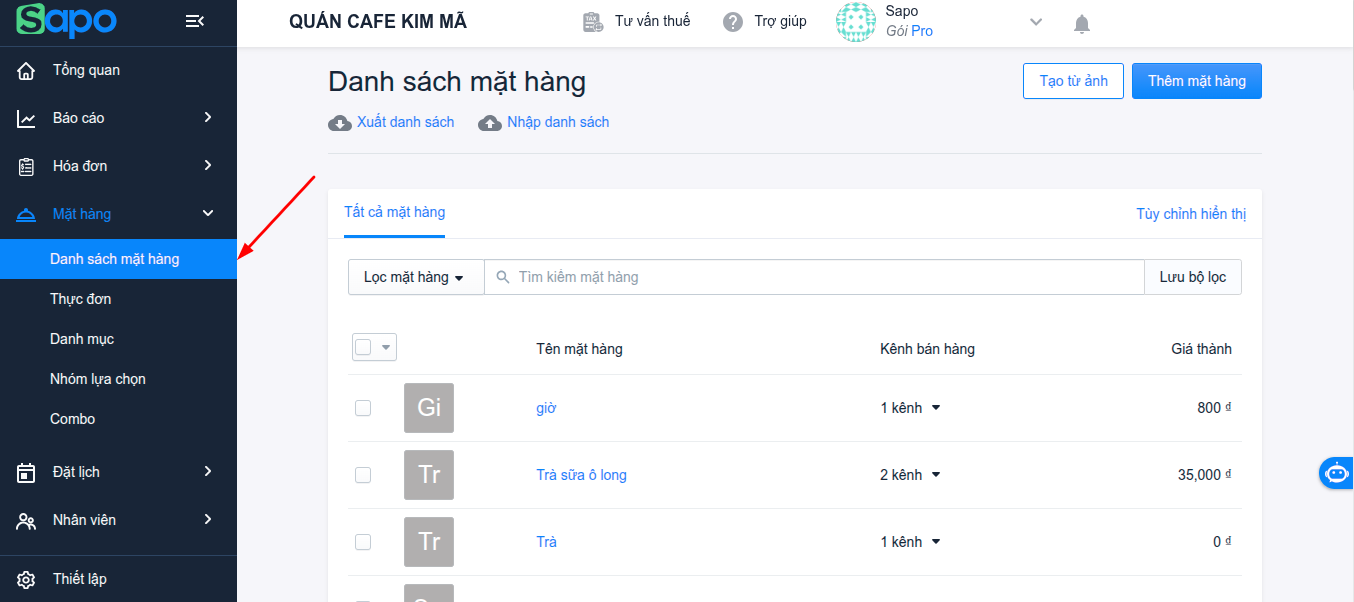Click the Tr thumbnail for Trà sữa ô long
Image resolution: width=1354 pixels, height=602 pixels.
tap(429, 475)
